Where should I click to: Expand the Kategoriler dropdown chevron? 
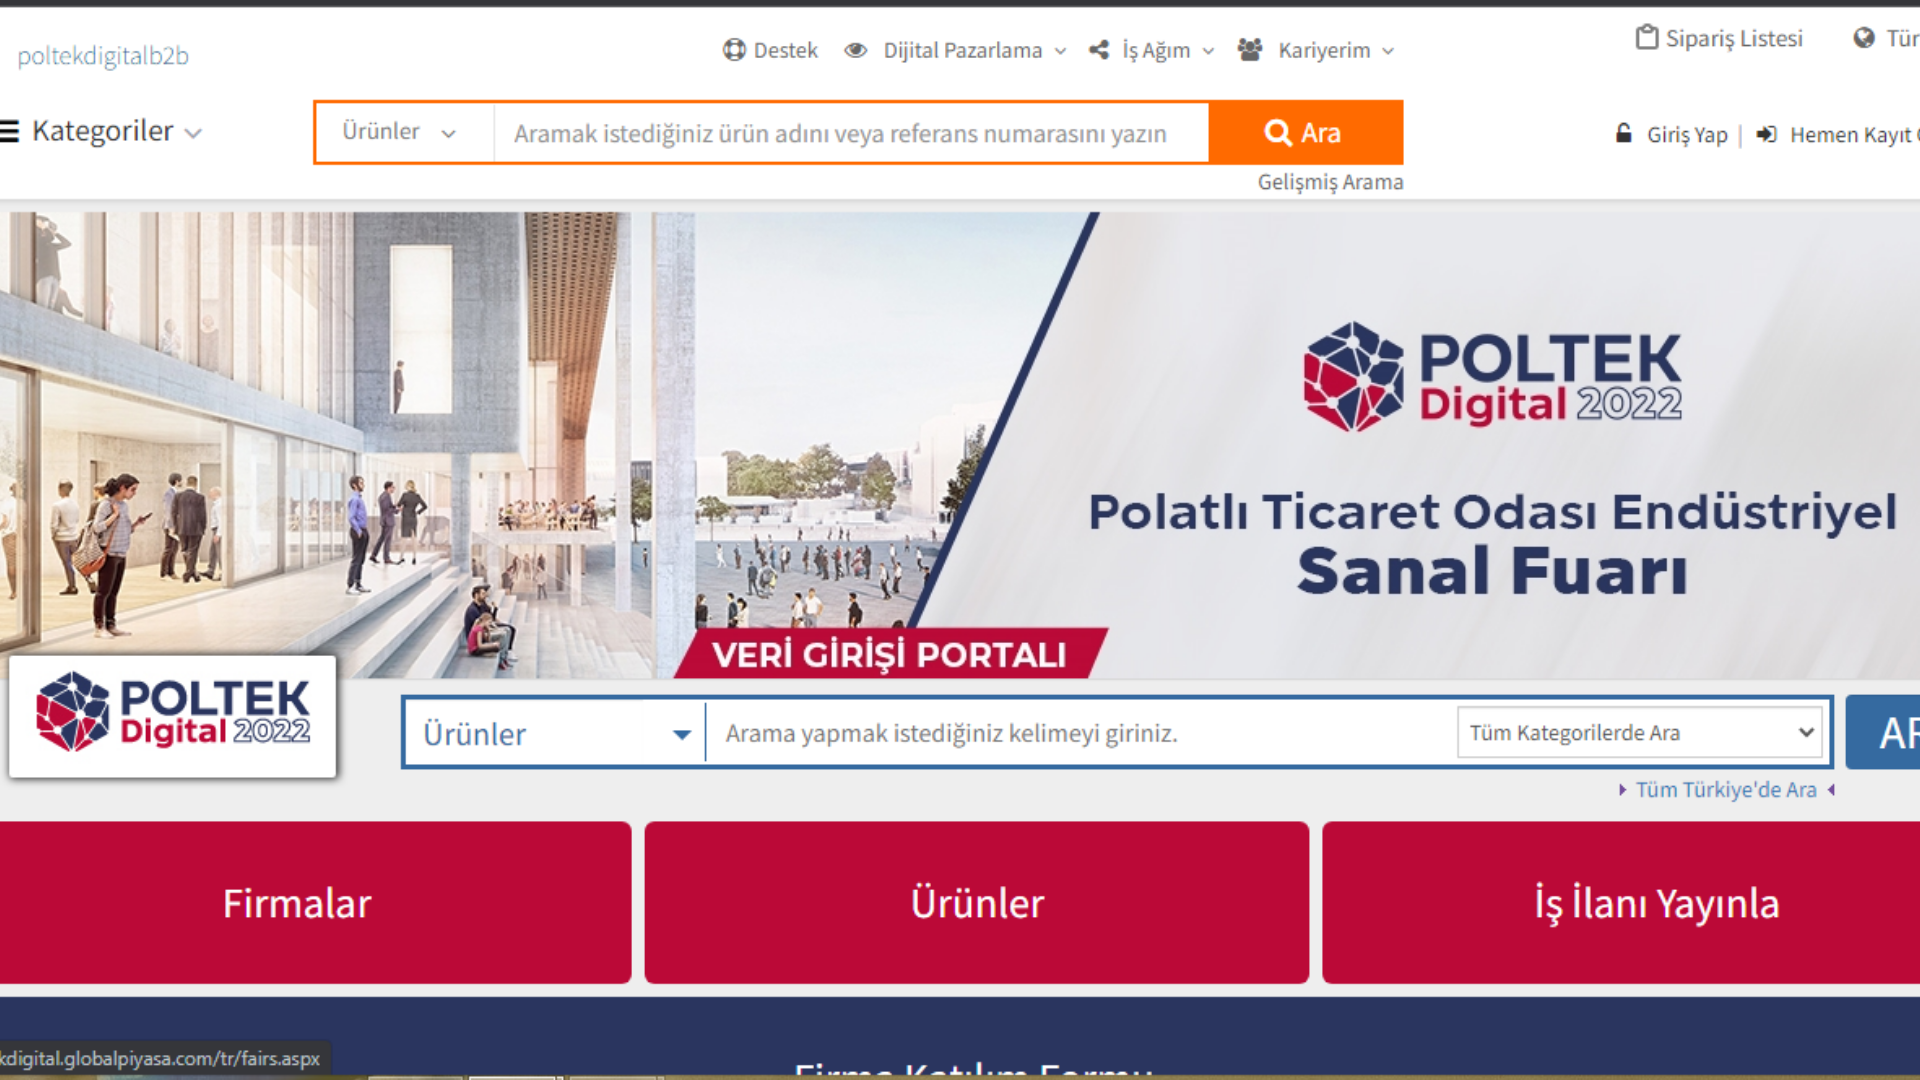coord(194,133)
